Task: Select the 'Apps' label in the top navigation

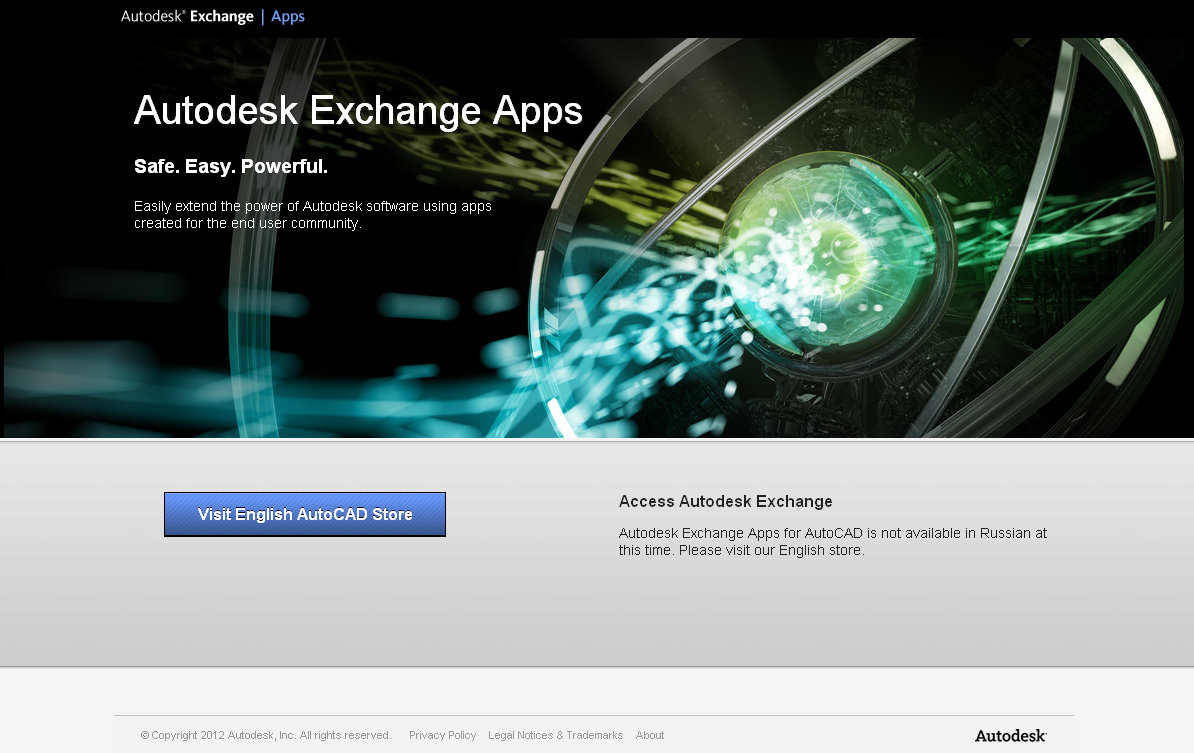Action: [288, 16]
